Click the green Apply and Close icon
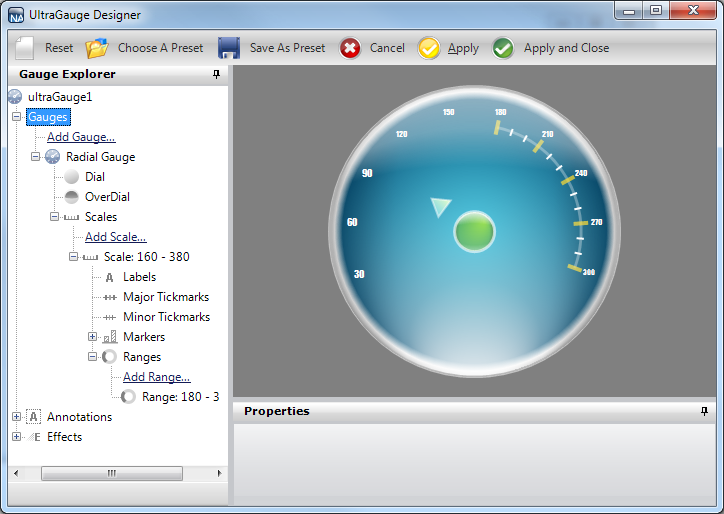The height and width of the screenshot is (514, 724). pyautogui.click(x=504, y=48)
